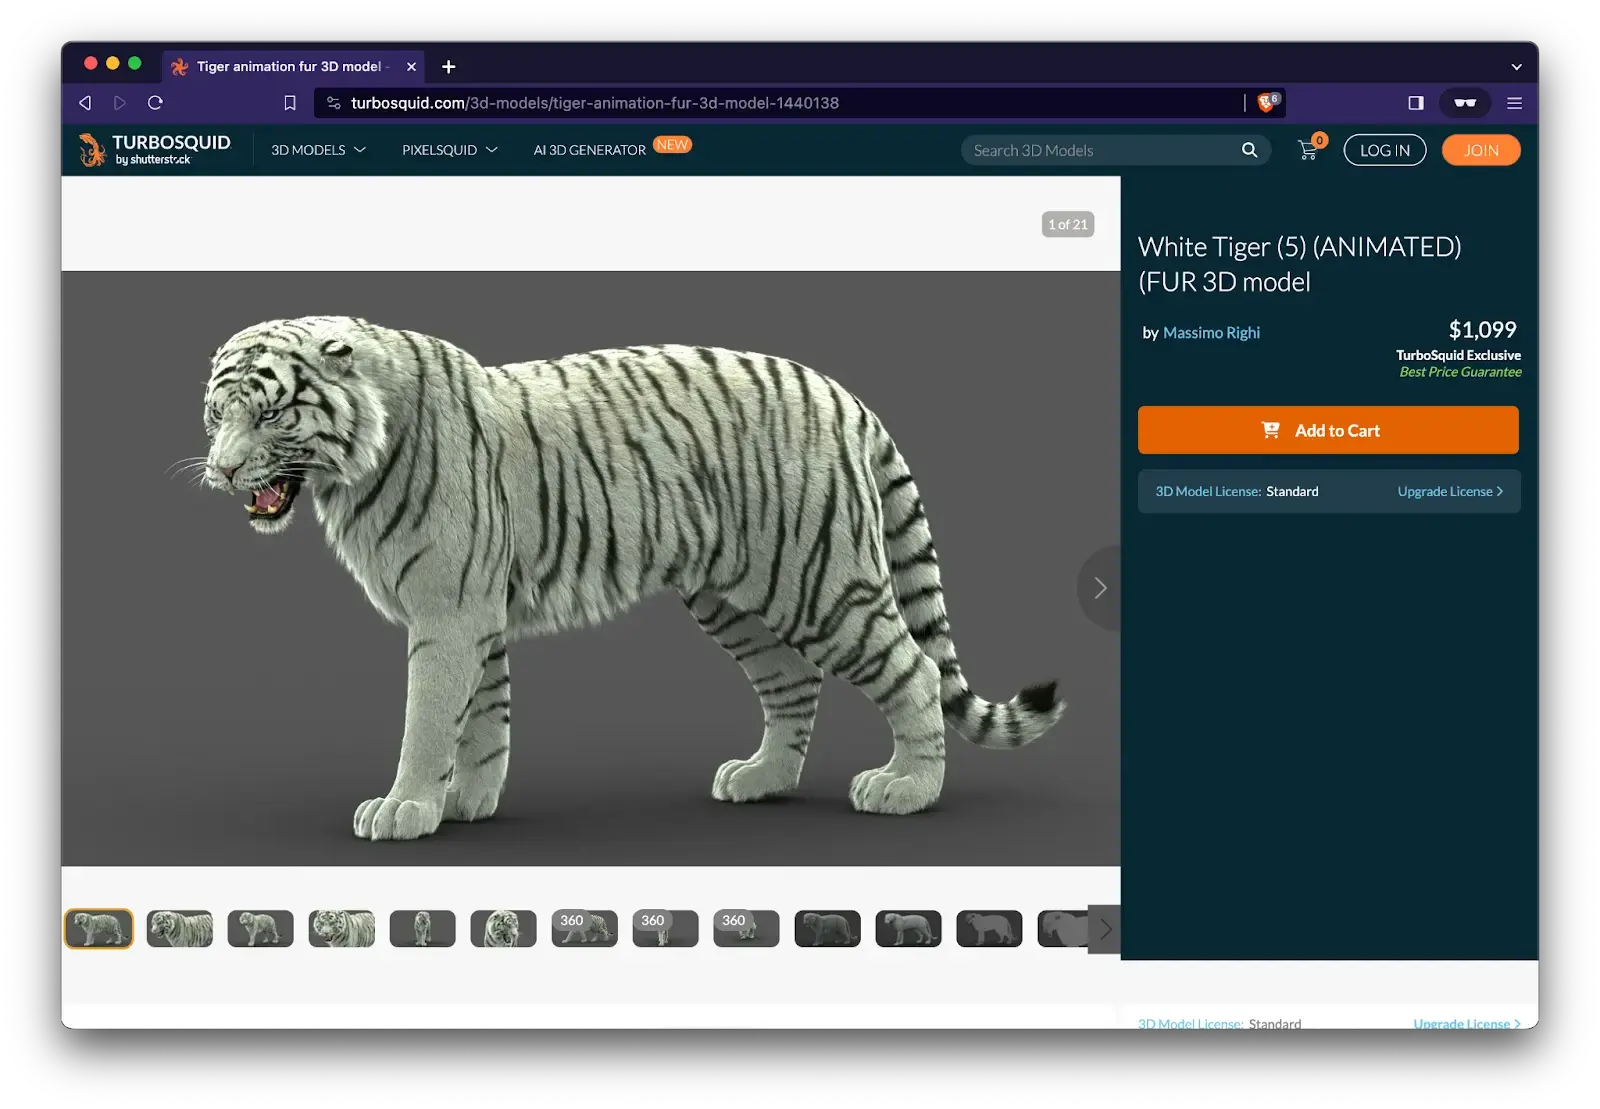Select the Tiger animation fur 3D model tab
Image resolution: width=1600 pixels, height=1109 pixels.
pyautogui.click(x=288, y=67)
